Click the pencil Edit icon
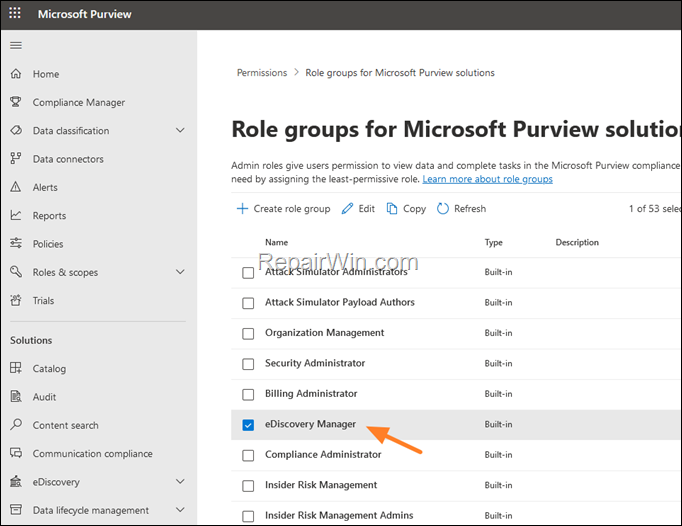Viewport: 682px width, 526px height. point(348,208)
